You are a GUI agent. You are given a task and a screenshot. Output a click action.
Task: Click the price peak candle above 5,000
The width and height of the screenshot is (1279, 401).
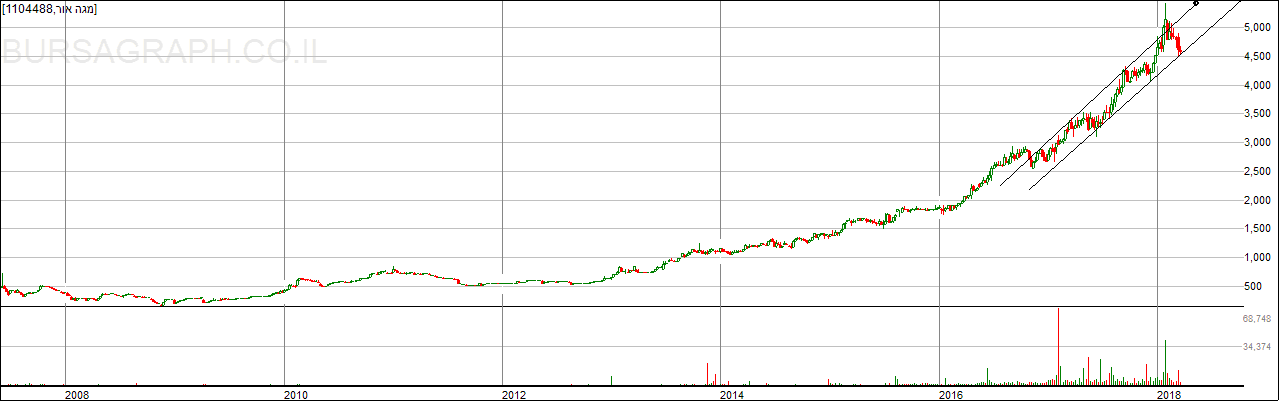pyautogui.click(x=1165, y=22)
